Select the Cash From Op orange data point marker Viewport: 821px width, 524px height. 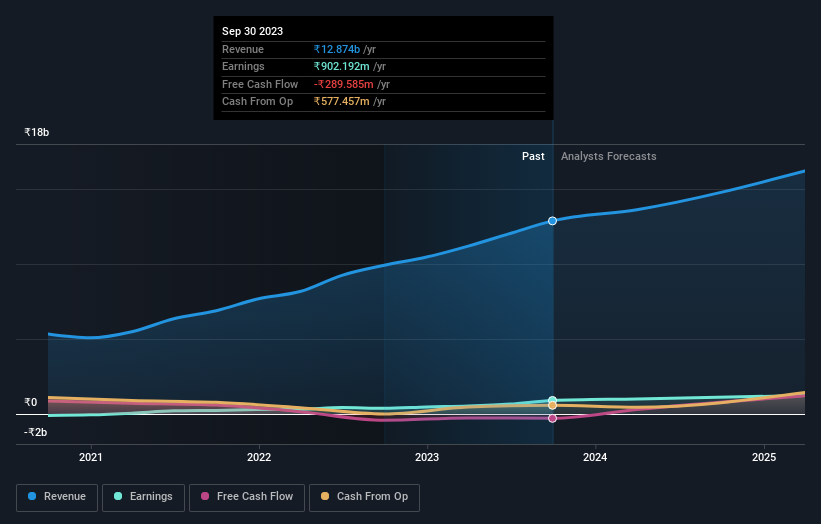point(552,406)
